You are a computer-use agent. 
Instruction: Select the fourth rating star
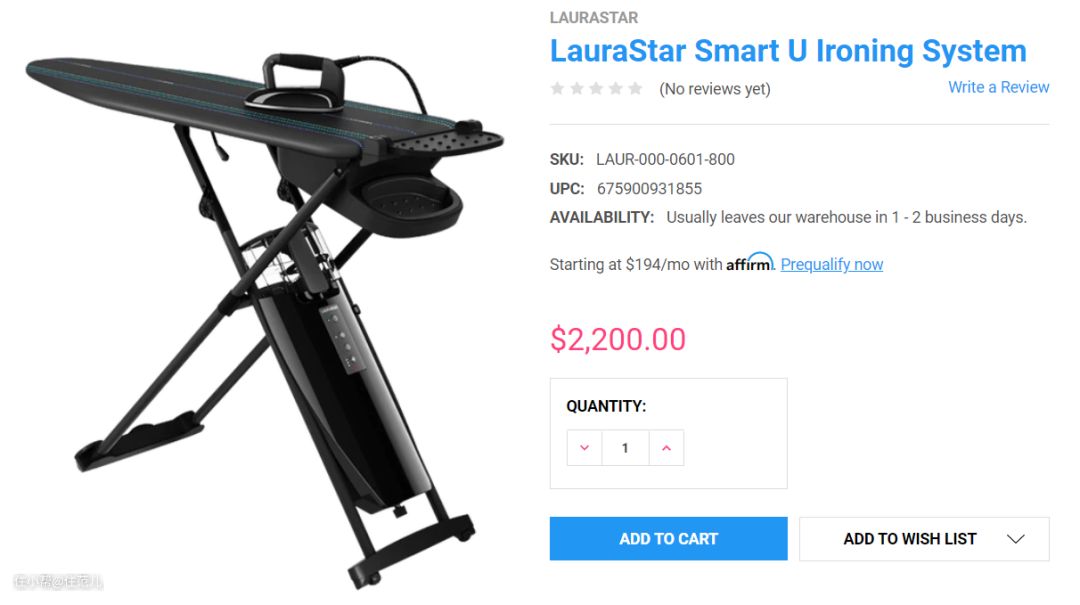pos(616,88)
